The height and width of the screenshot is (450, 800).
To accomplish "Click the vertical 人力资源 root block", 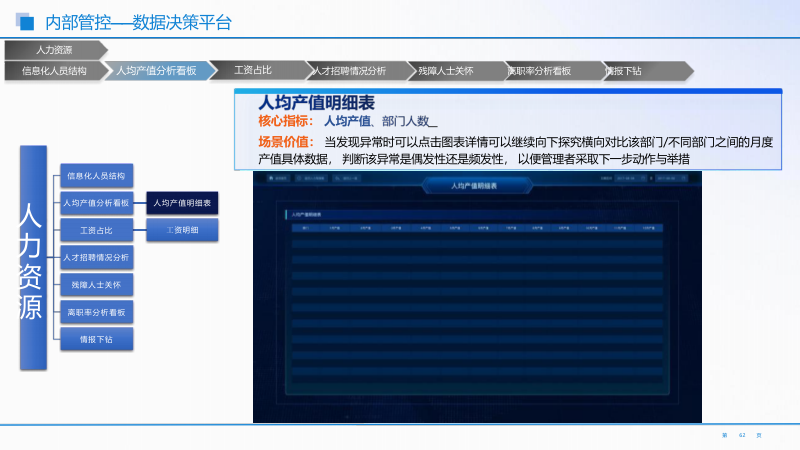I will pyautogui.click(x=32, y=257).
